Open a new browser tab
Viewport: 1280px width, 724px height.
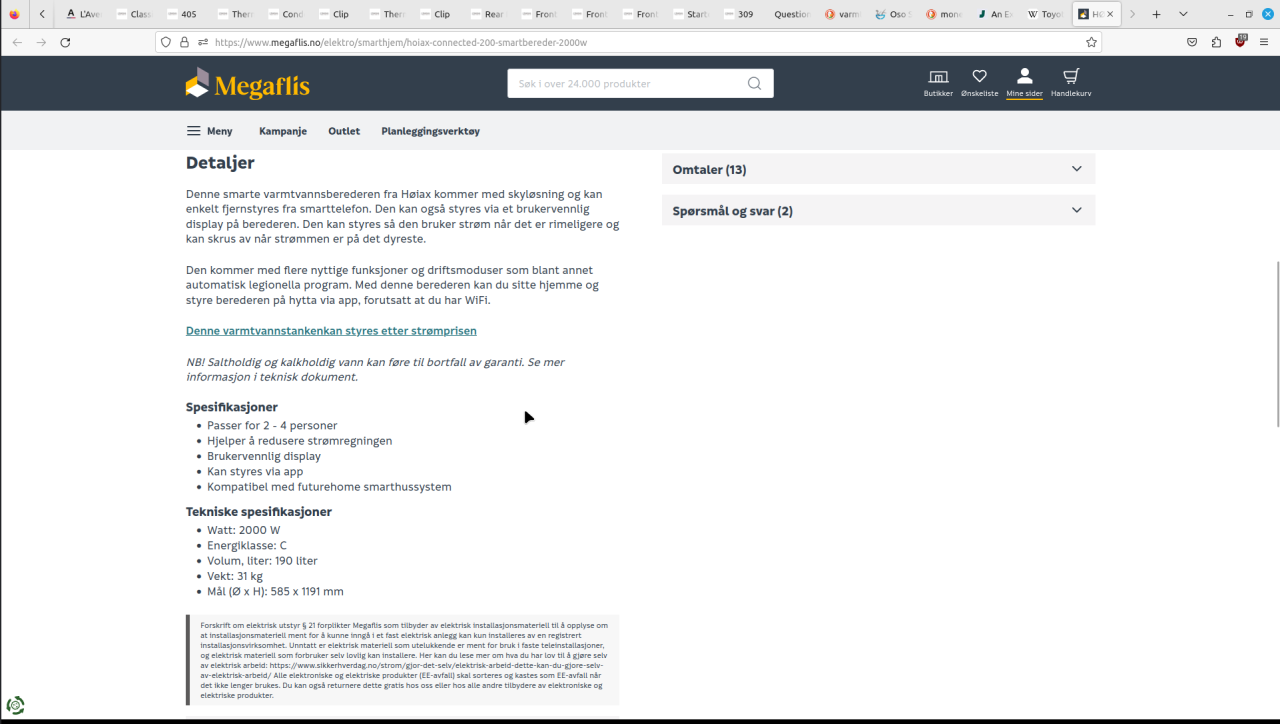[x=1157, y=14]
